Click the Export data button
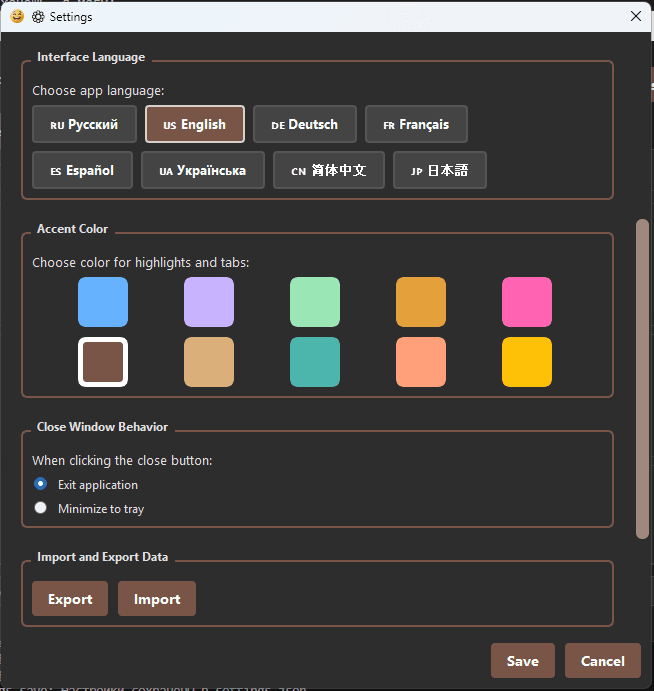This screenshot has width=654, height=691. click(70, 599)
